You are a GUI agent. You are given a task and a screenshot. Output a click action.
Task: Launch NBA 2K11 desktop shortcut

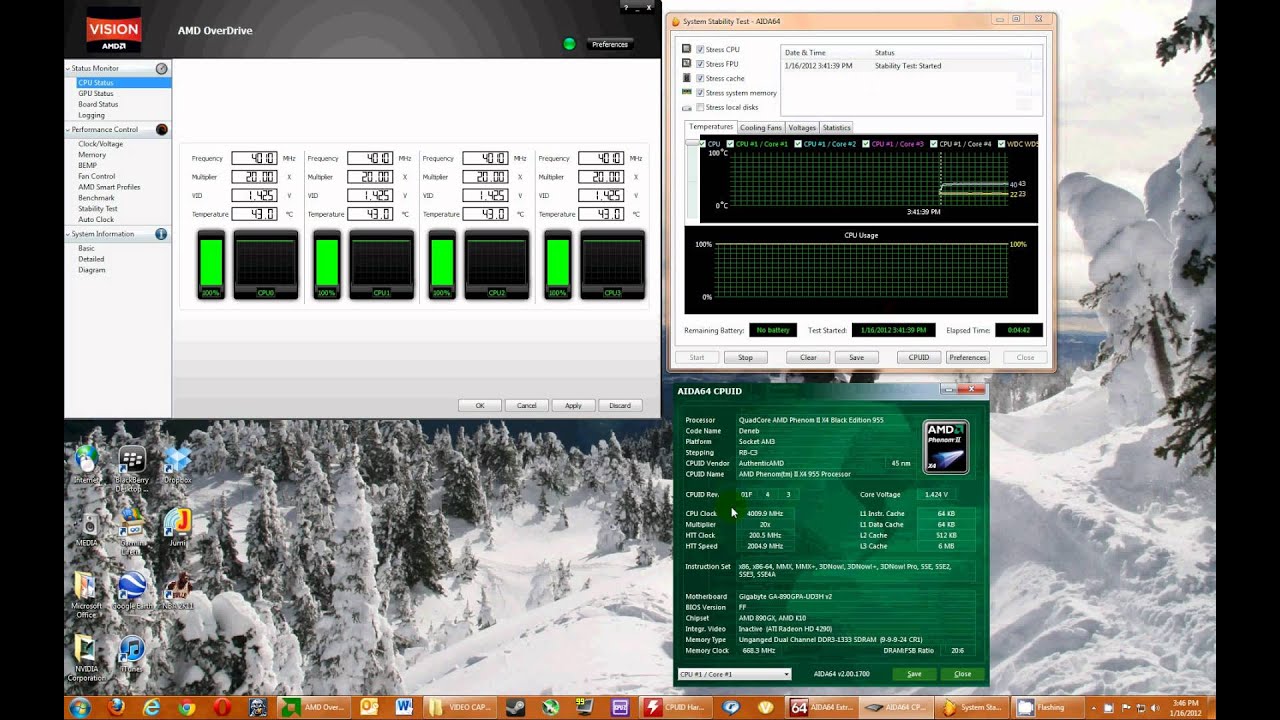click(x=177, y=591)
